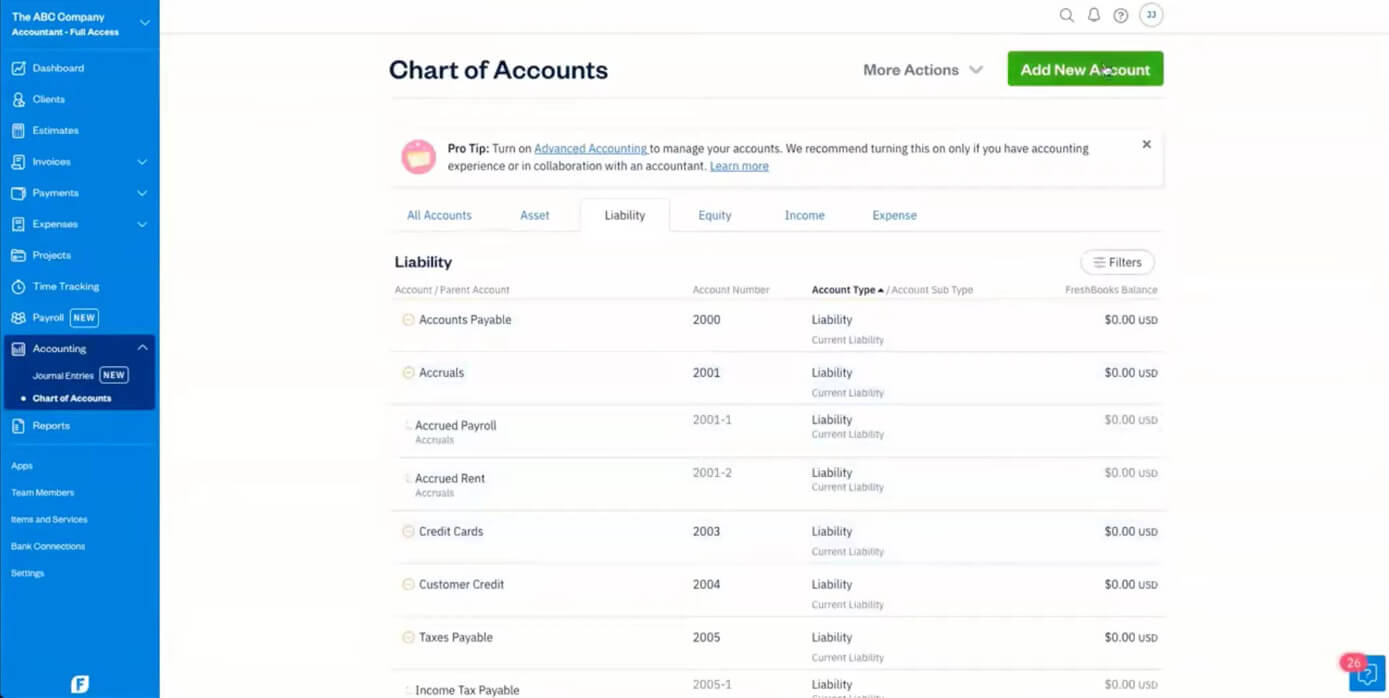Click the search magnifier icon

click(x=1067, y=15)
